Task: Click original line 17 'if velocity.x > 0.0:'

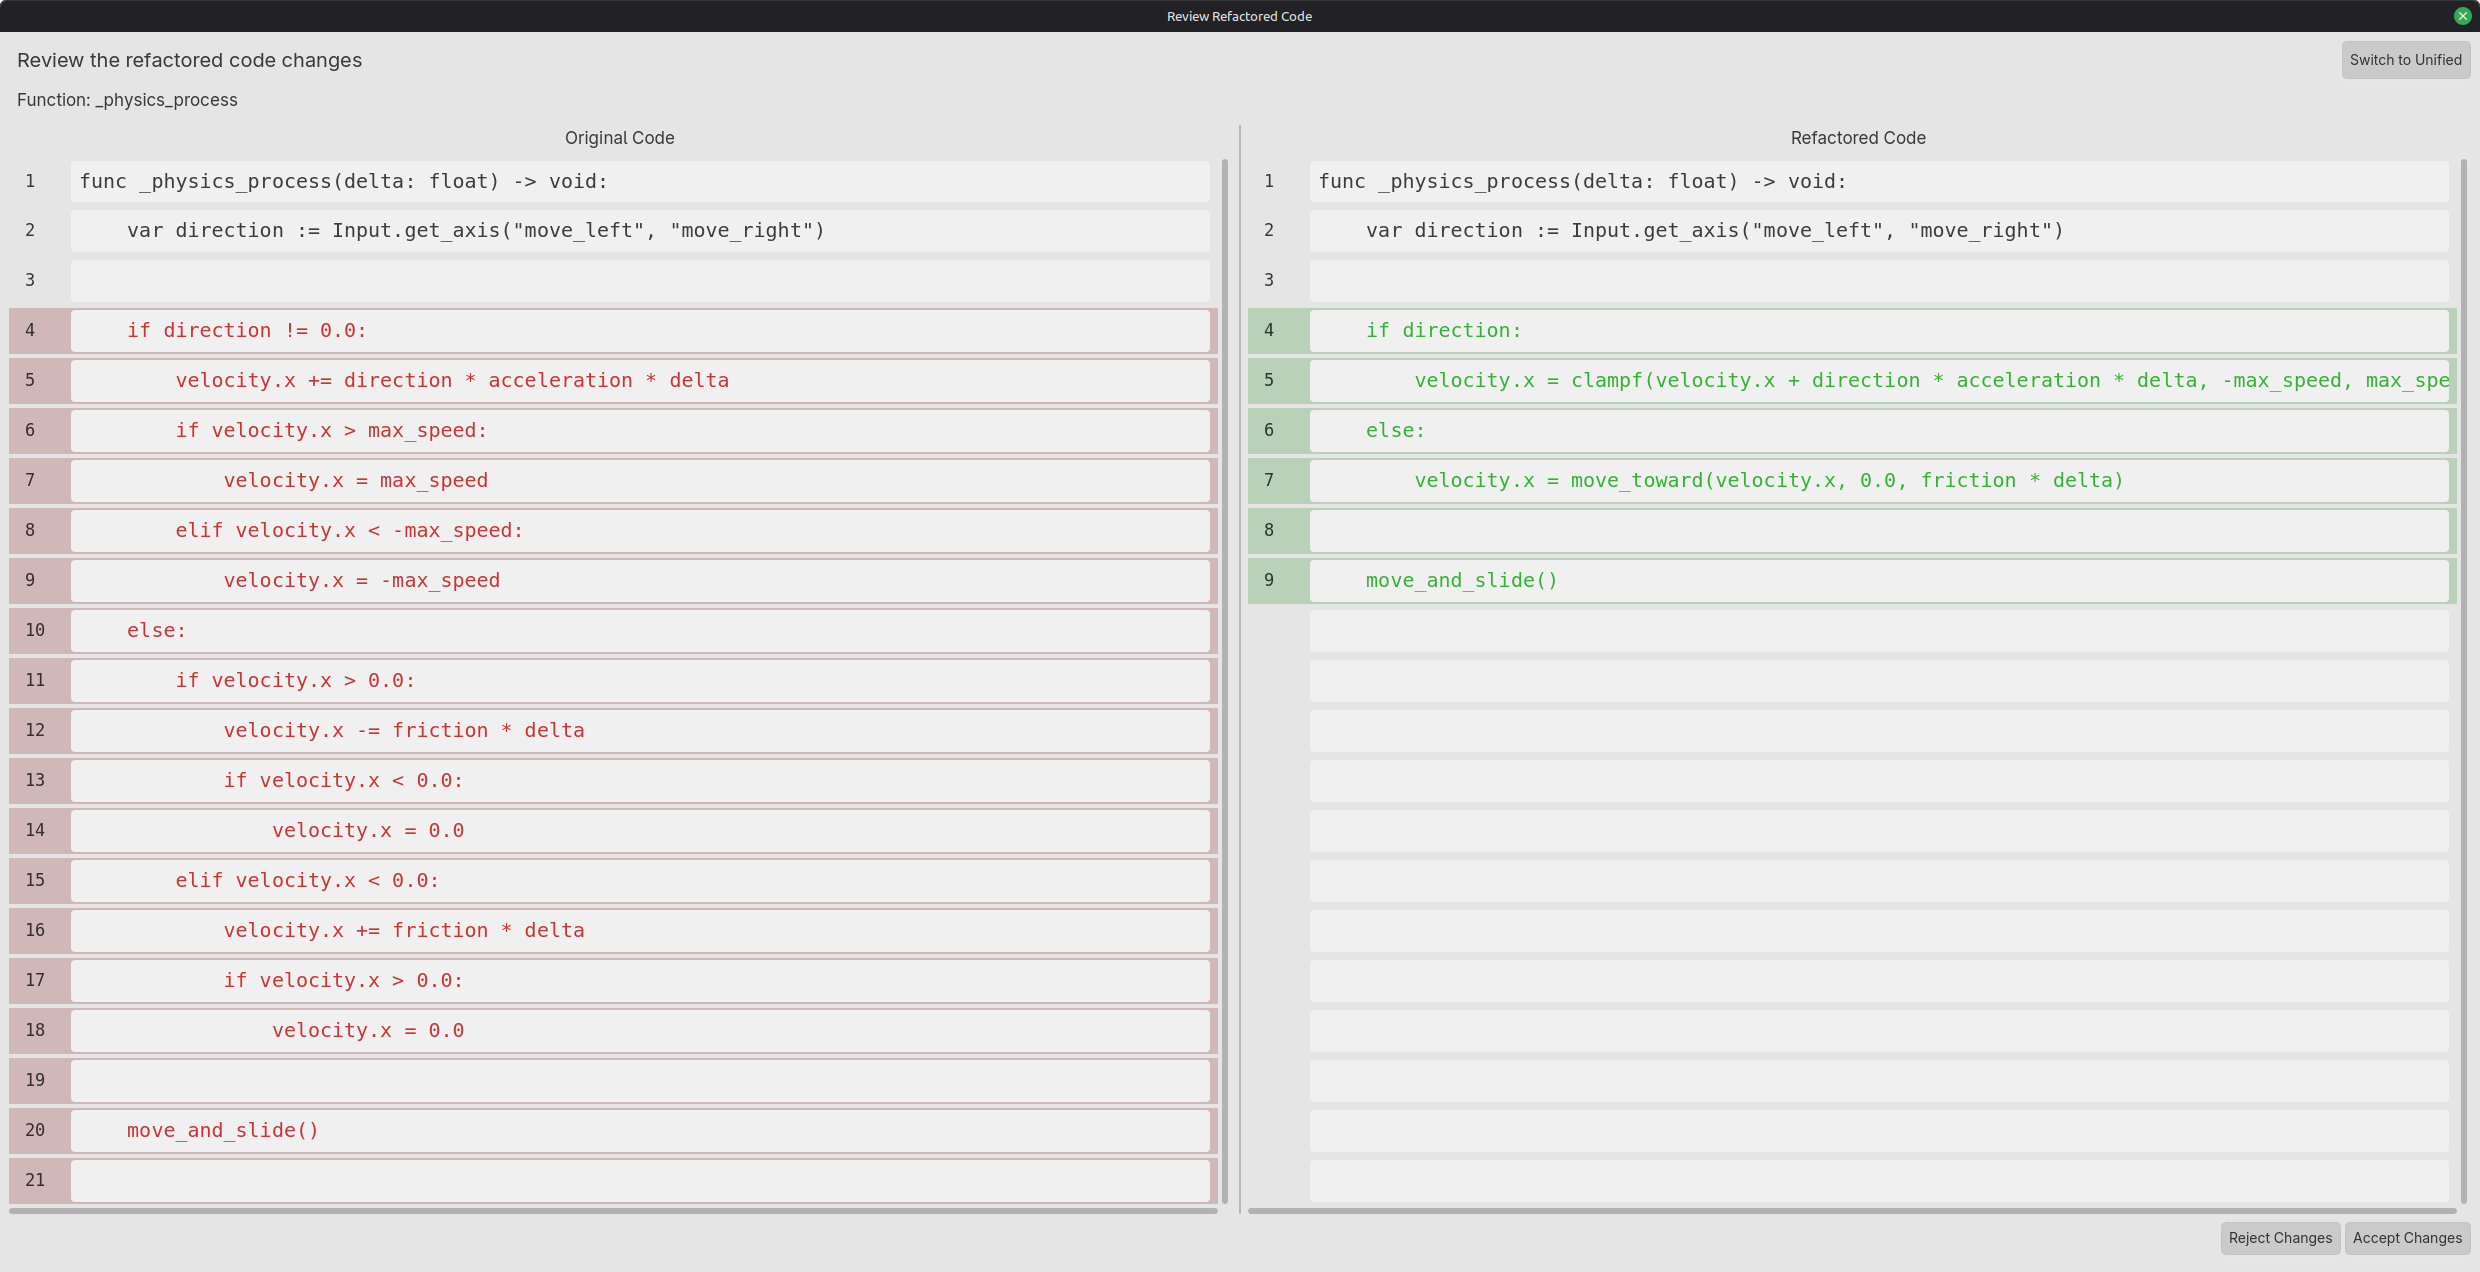Action: 640,981
